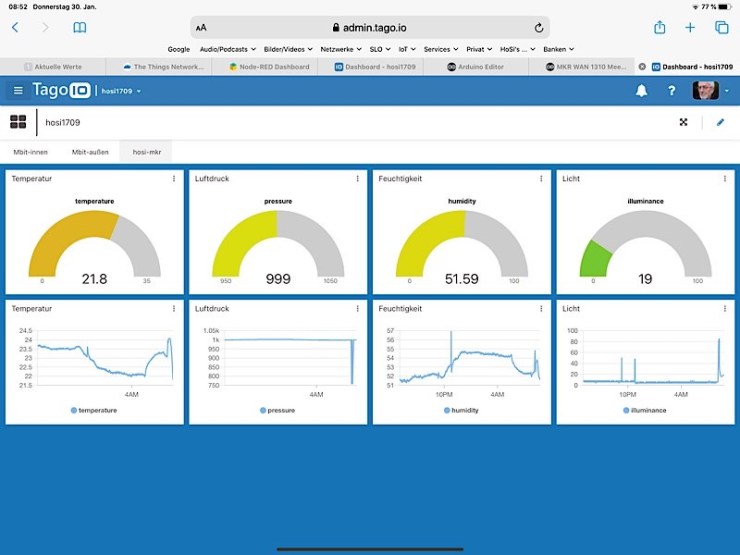Toggle humidity series in chart legend

pyautogui.click(x=461, y=410)
